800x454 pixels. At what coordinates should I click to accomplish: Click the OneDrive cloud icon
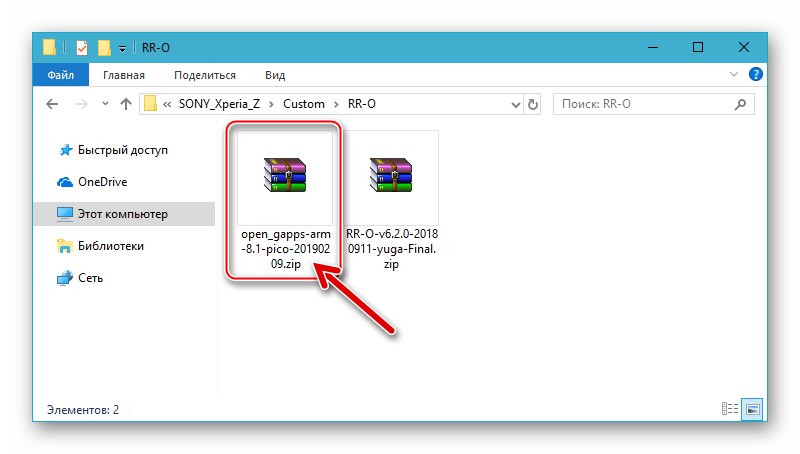coord(65,182)
